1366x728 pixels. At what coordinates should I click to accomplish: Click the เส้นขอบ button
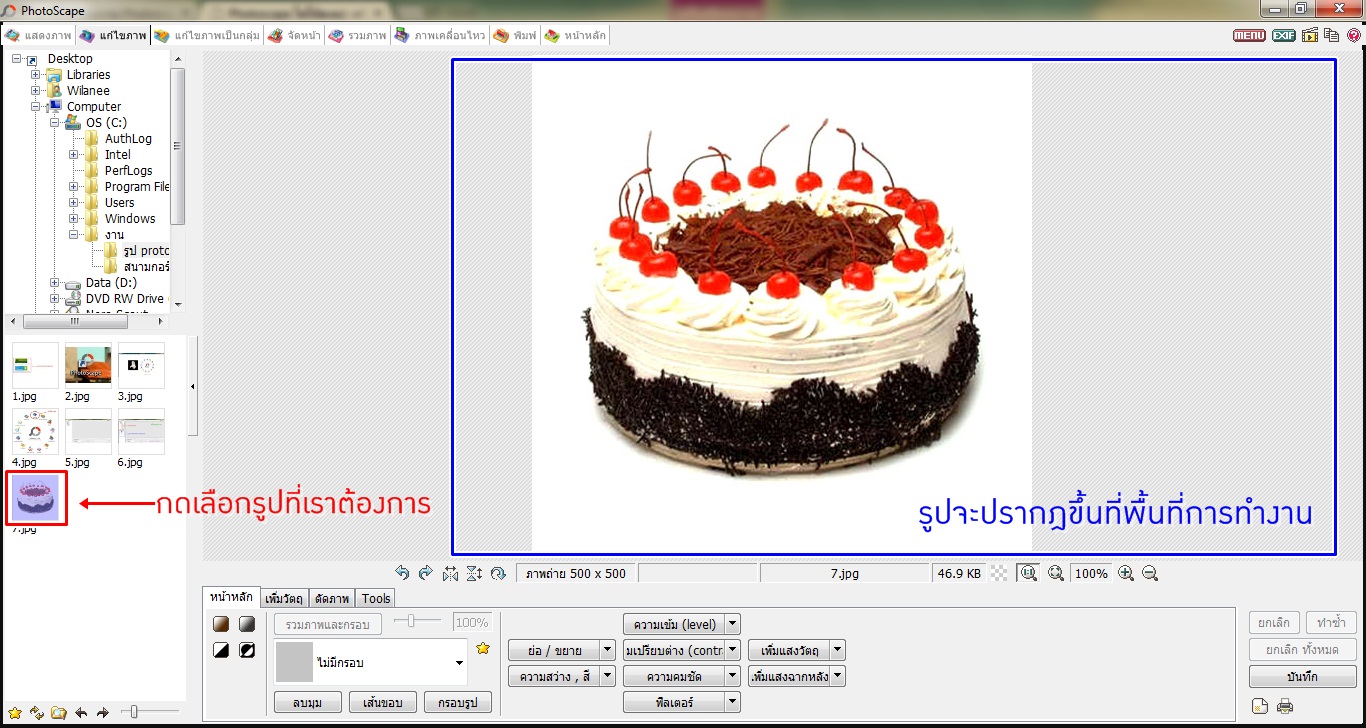tap(383, 702)
